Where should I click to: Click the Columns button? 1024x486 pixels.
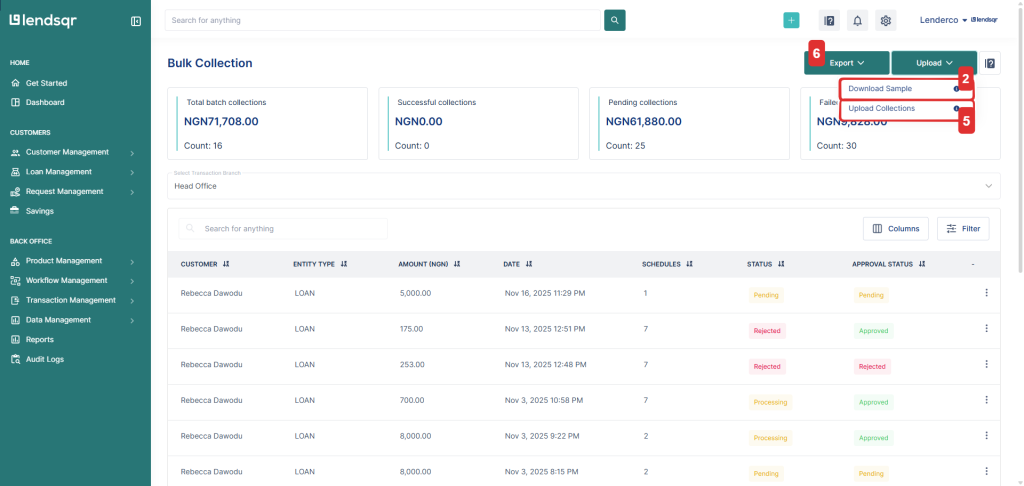895,229
